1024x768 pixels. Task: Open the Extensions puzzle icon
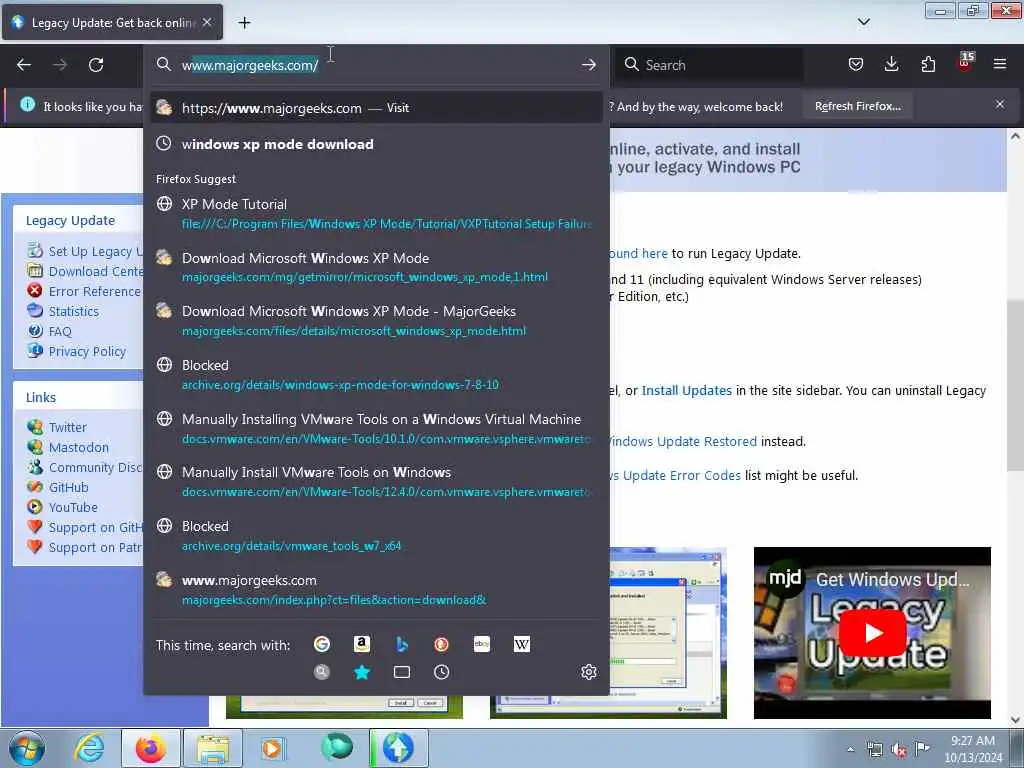pos(928,64)
